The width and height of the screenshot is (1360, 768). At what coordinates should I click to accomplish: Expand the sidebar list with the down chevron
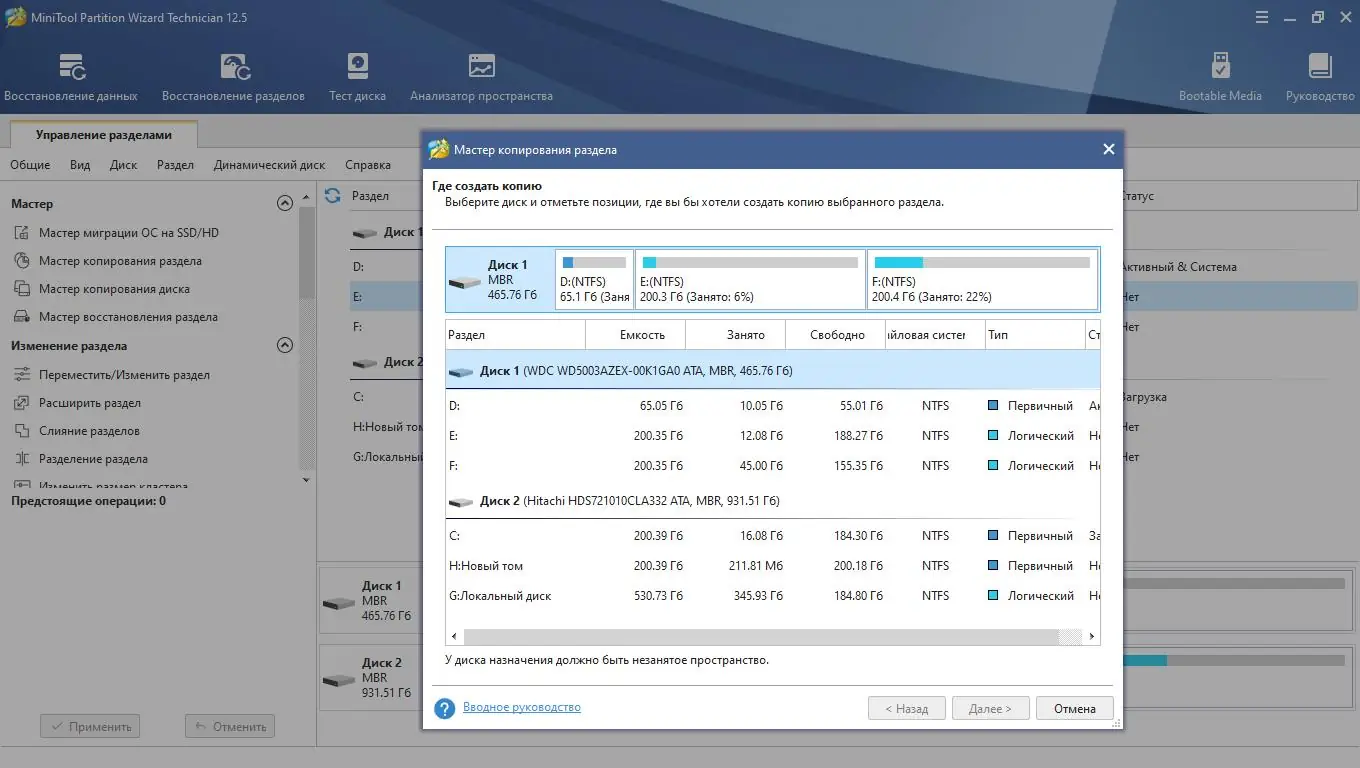pyautogui.click(x=305, y=479)
